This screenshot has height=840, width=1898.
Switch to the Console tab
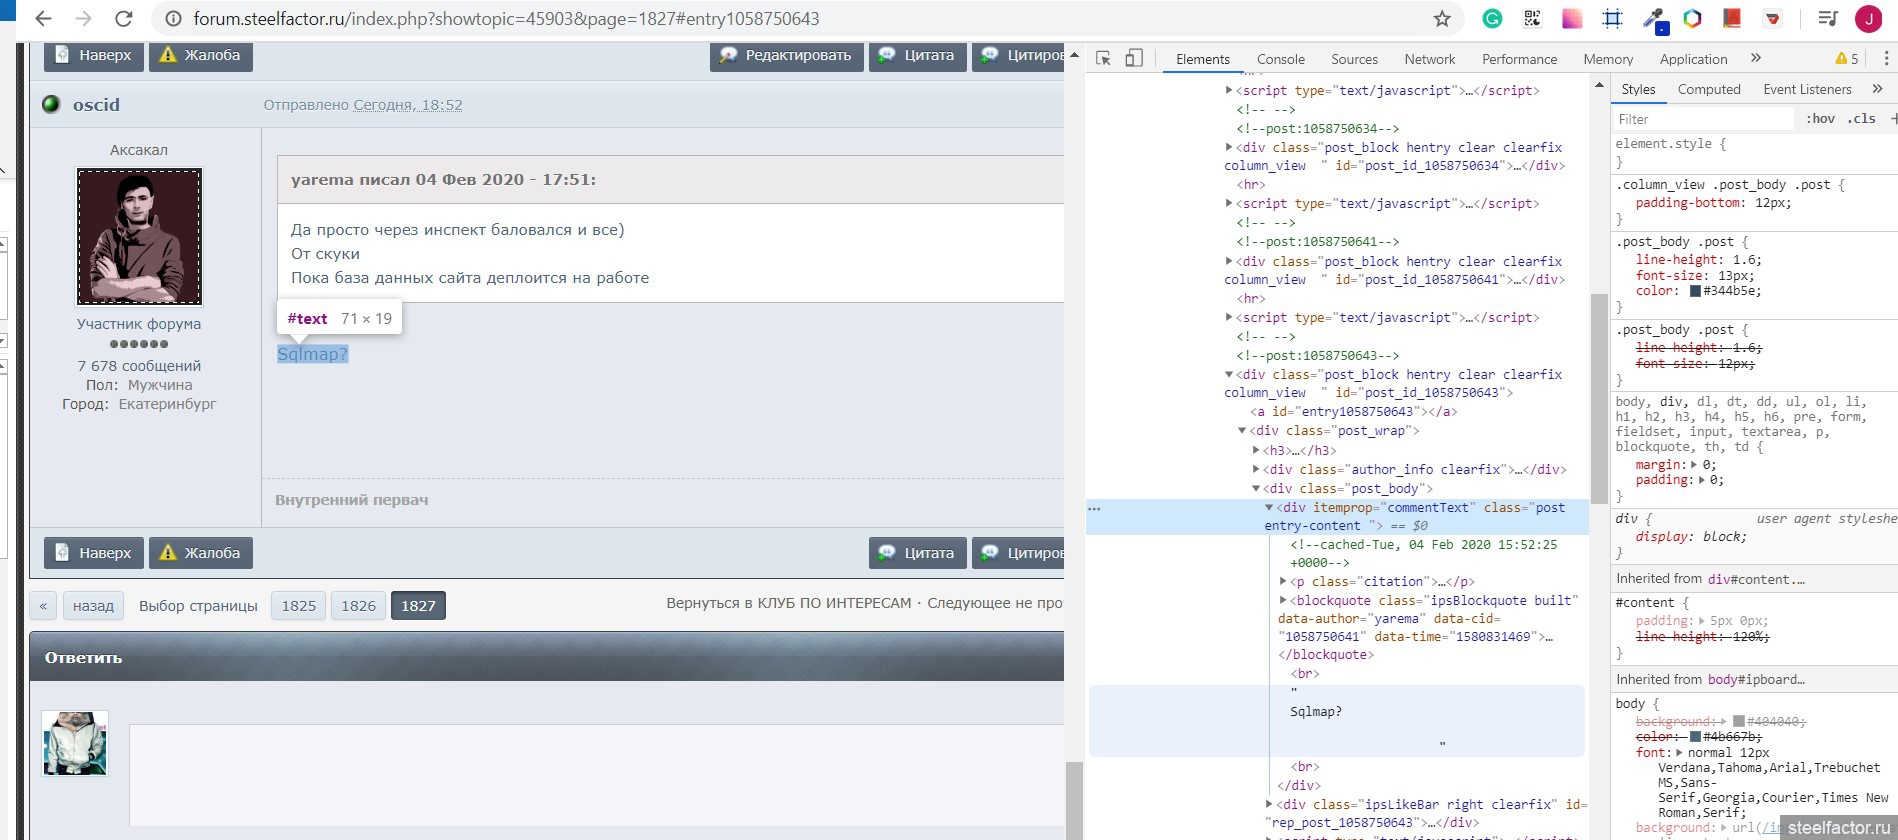(x=1280, y=59)
